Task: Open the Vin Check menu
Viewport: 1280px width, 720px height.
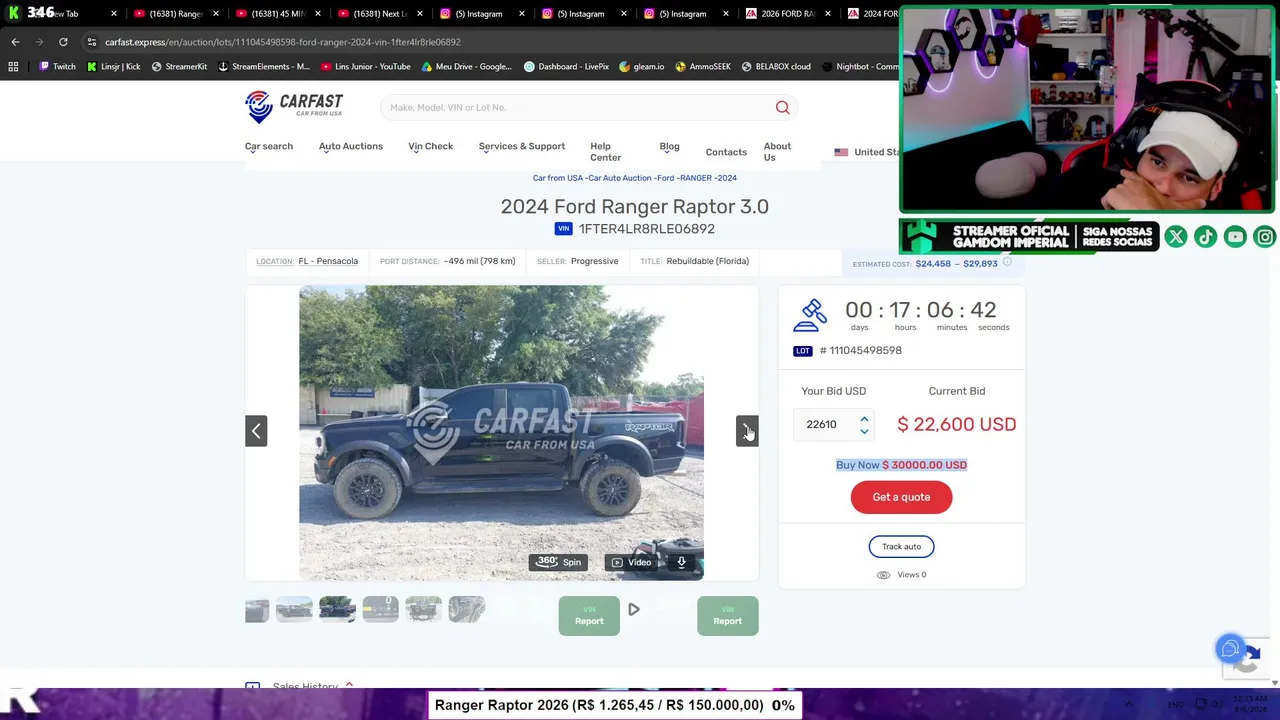Action: click(430, 146)
